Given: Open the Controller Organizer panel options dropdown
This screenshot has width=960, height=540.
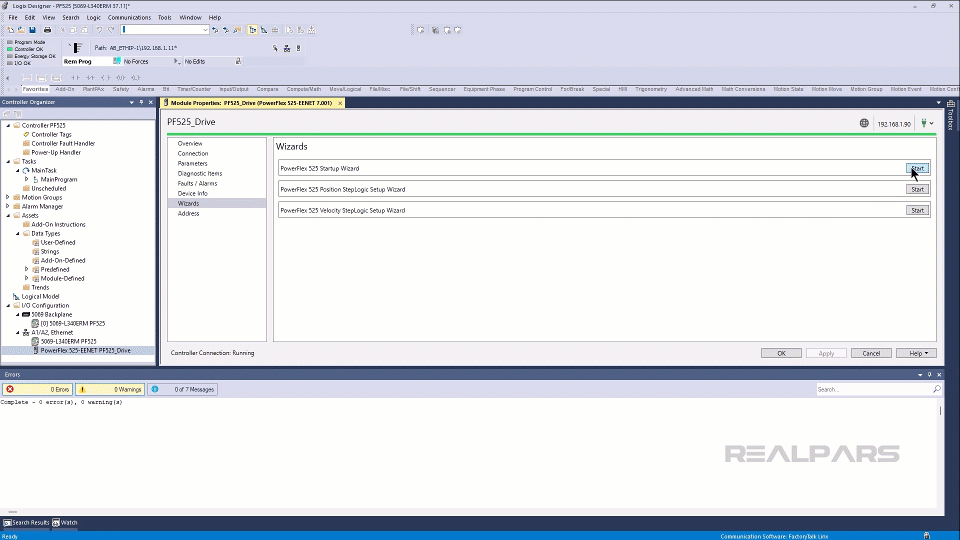Looking at the screenshot, I should click(x=132, y=102).
